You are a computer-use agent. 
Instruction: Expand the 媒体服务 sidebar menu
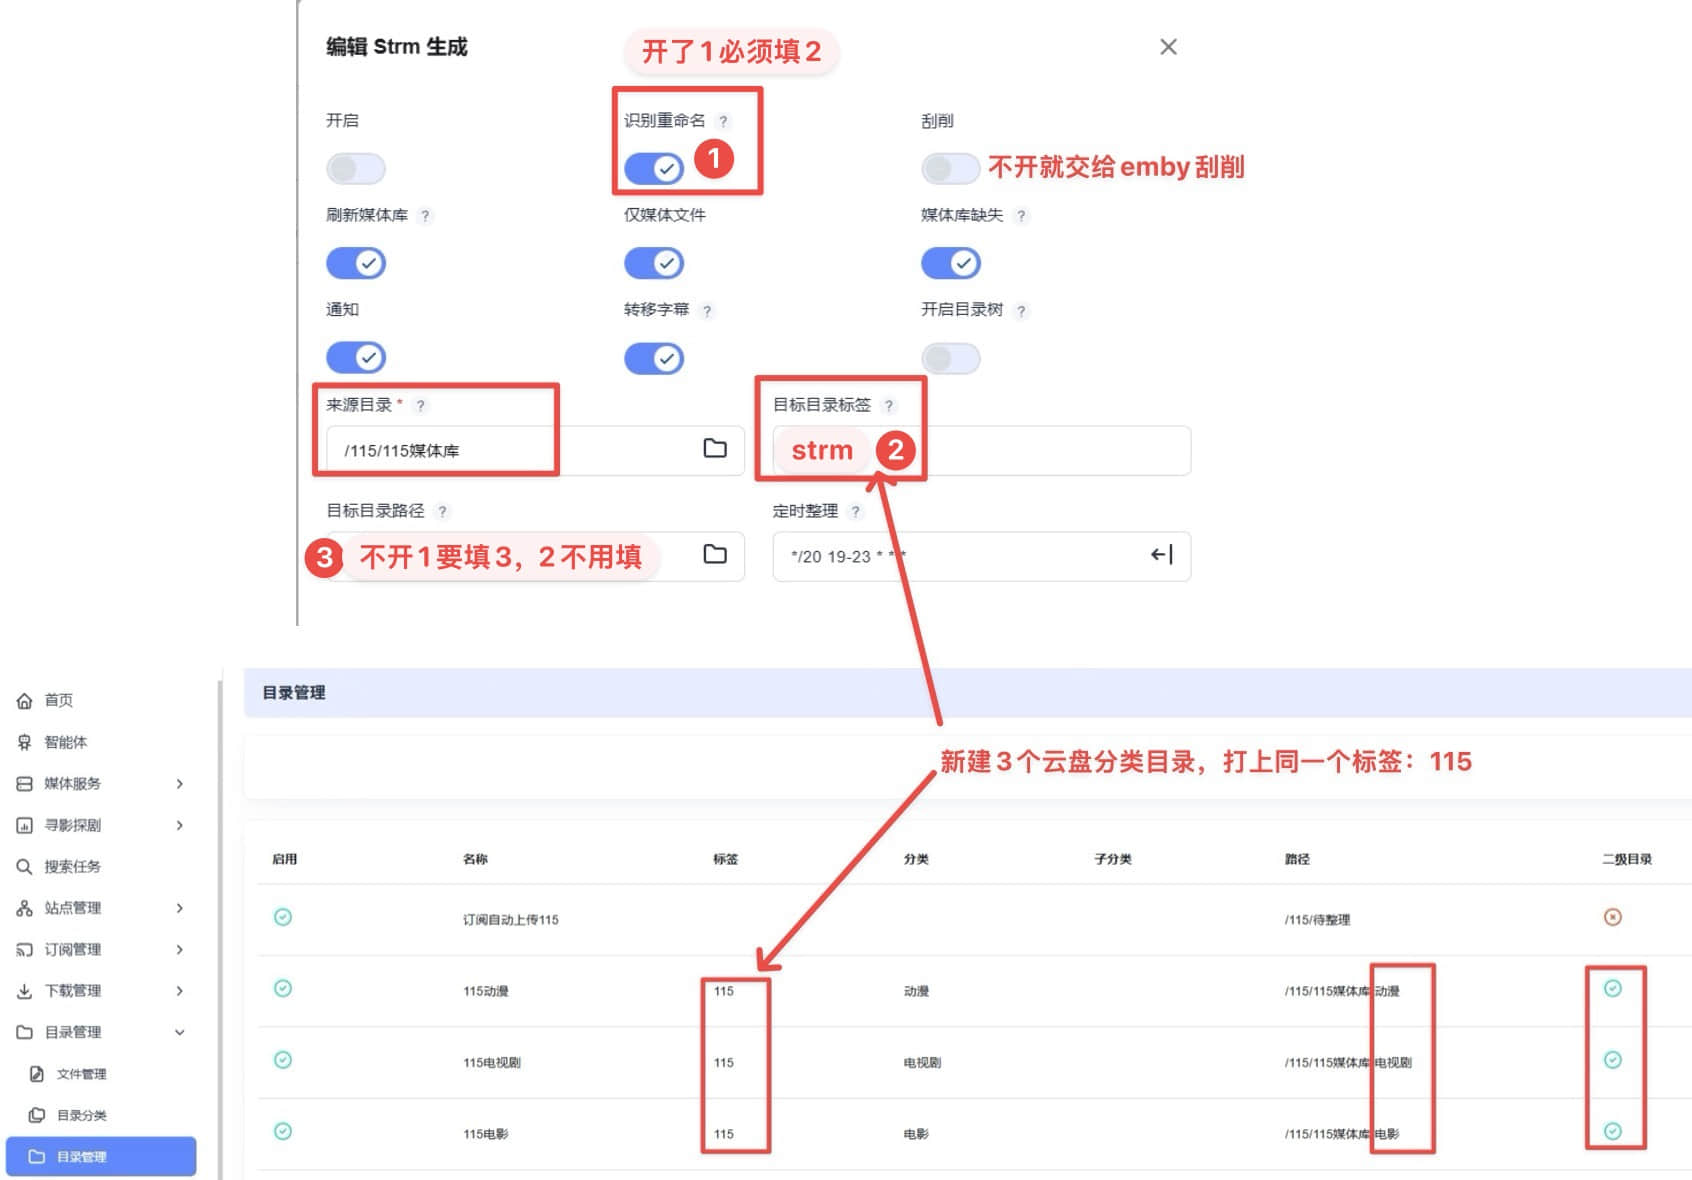pyautogui.click(x=100, y=784)
